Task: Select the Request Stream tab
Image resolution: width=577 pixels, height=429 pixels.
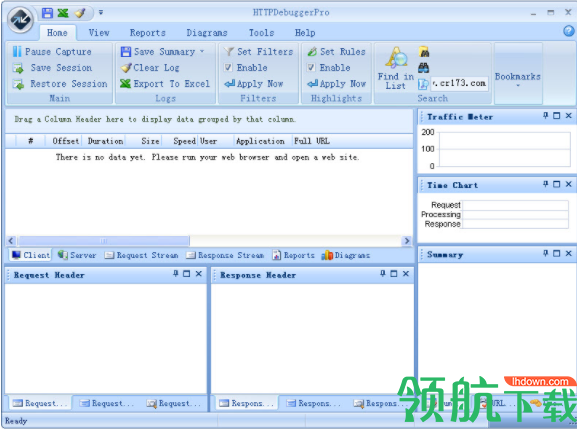Action: (141, 255)
